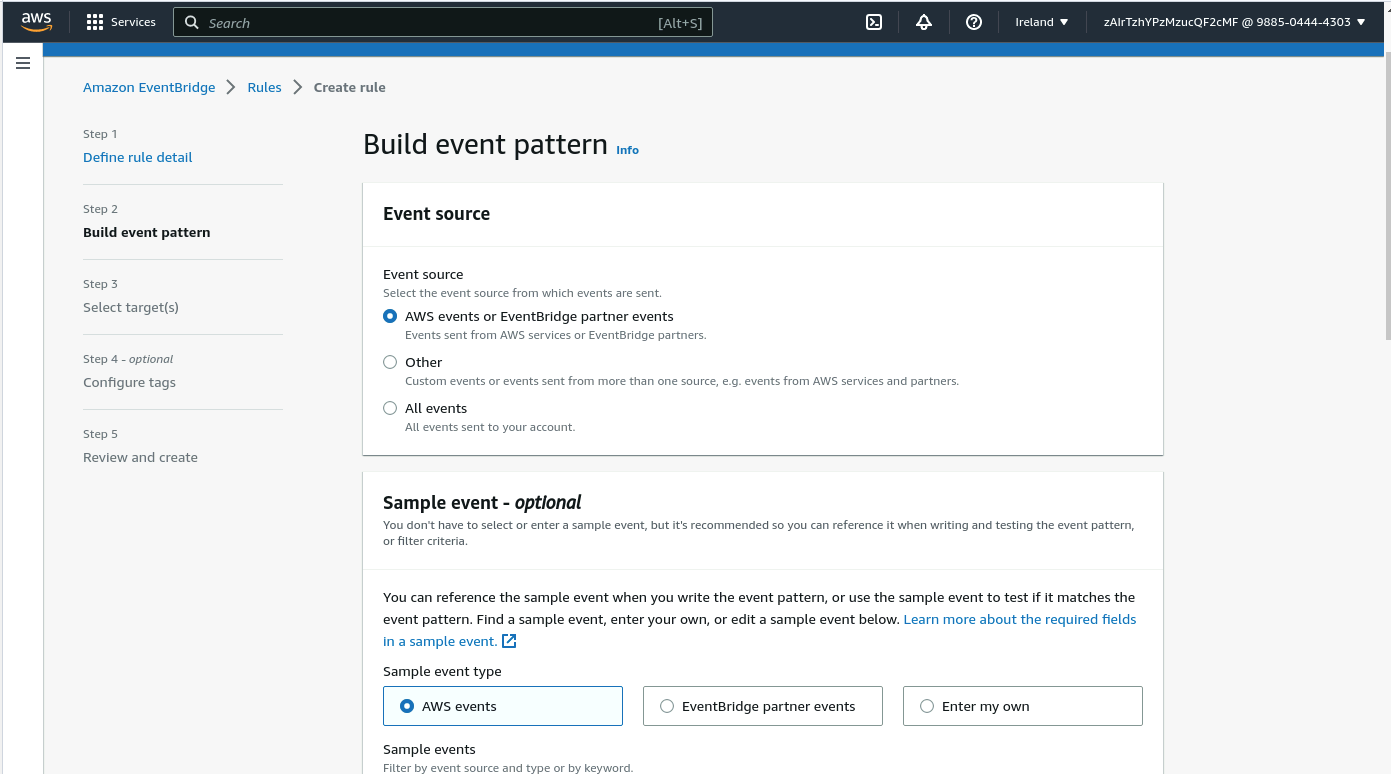
Task: Open the Services grid menu
Action: pos(95,22)
